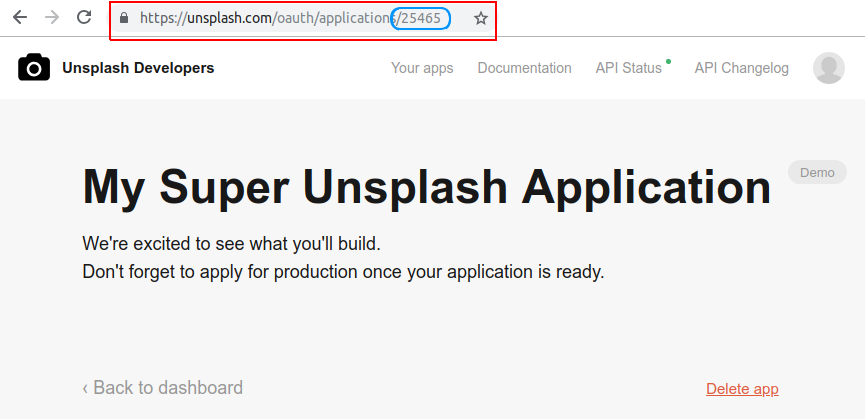Click the padlock site security icon
Screen dimensions: 865x419
pos(124,18)
